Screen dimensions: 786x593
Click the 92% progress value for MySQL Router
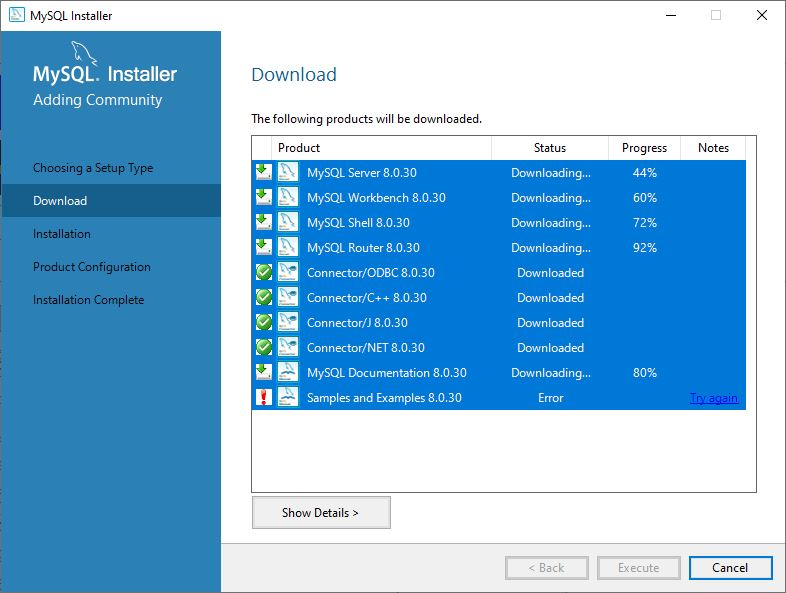click(645, 248)
